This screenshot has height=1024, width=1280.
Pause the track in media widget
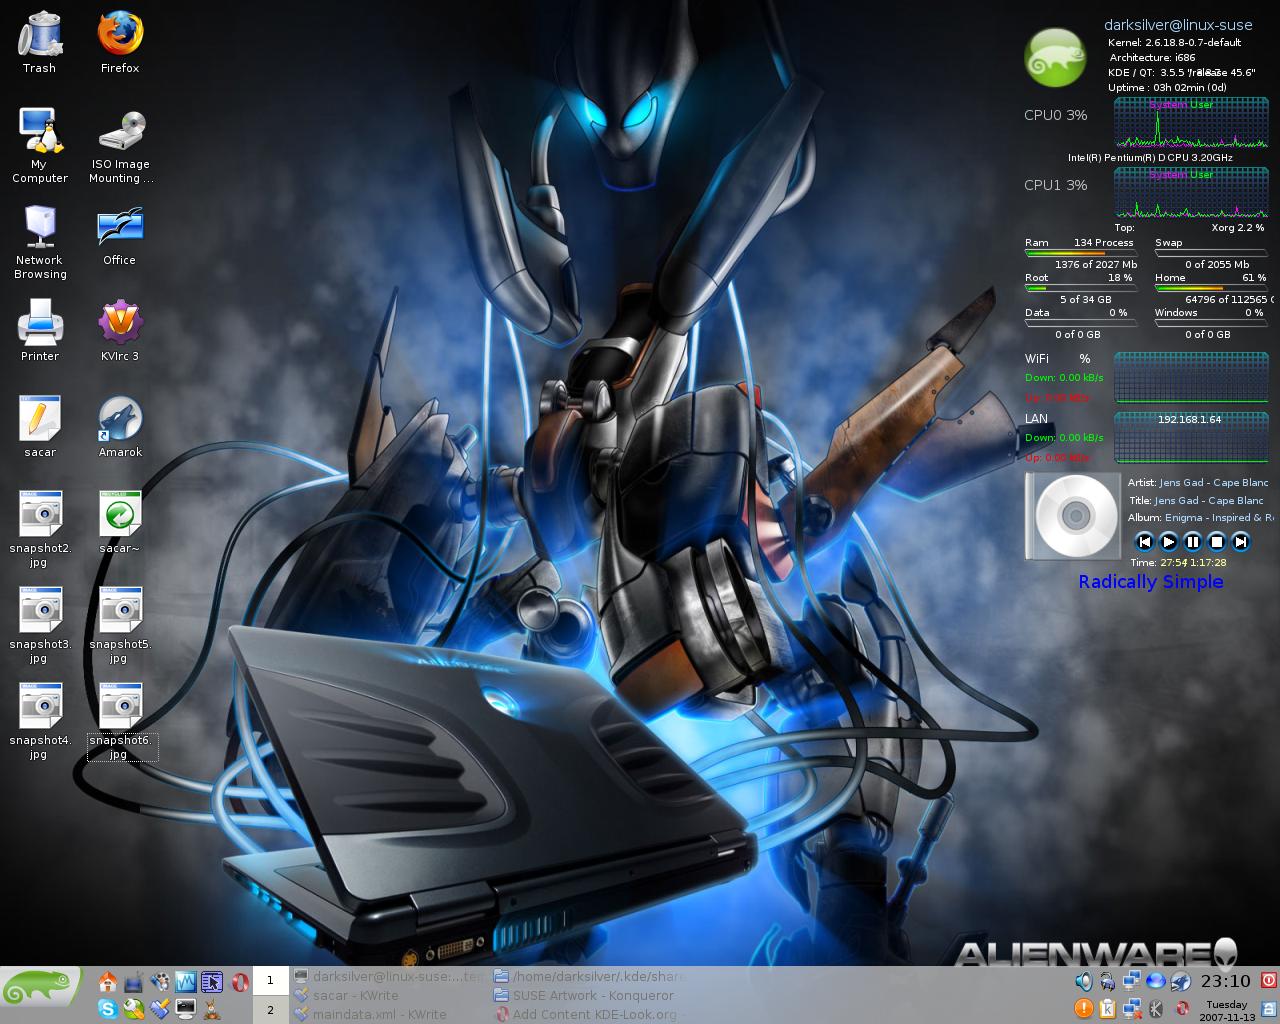tap(1193, 541)
